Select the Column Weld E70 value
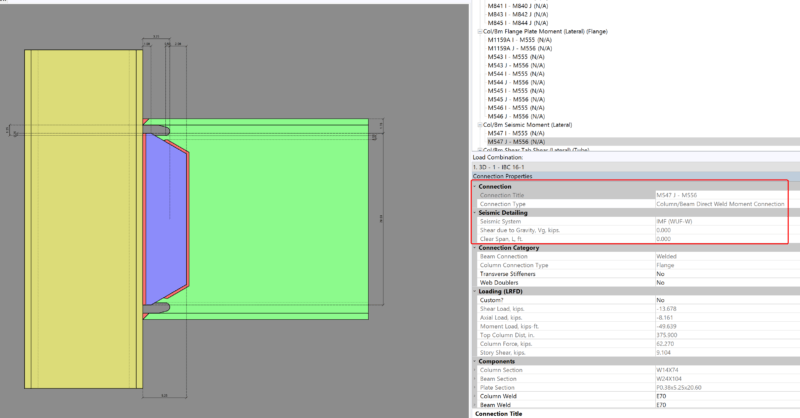This screenshot has height=418, width=800. tap(720, 395)
